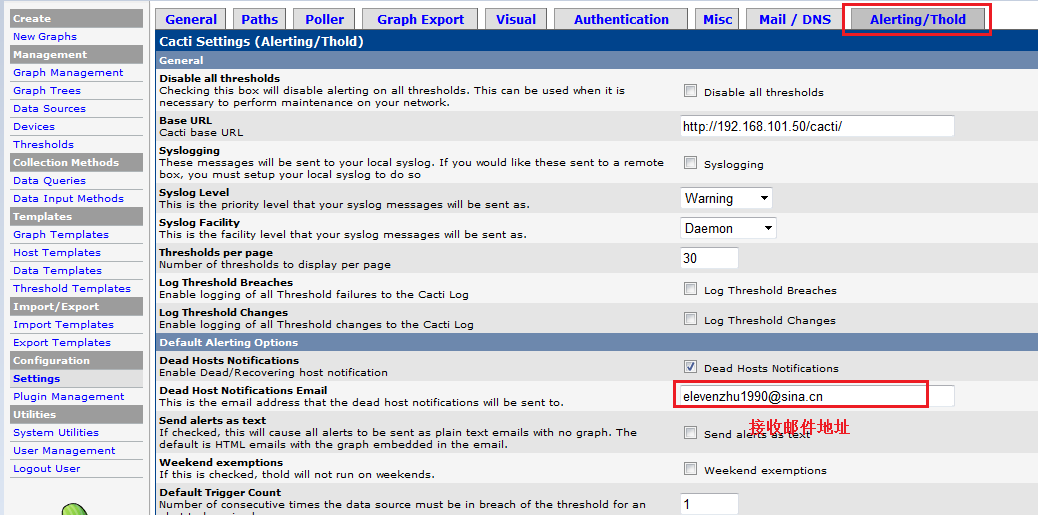Uncheck Dead Hosts Notifications checkbox

pyautogui.click(x=690, y=367)
